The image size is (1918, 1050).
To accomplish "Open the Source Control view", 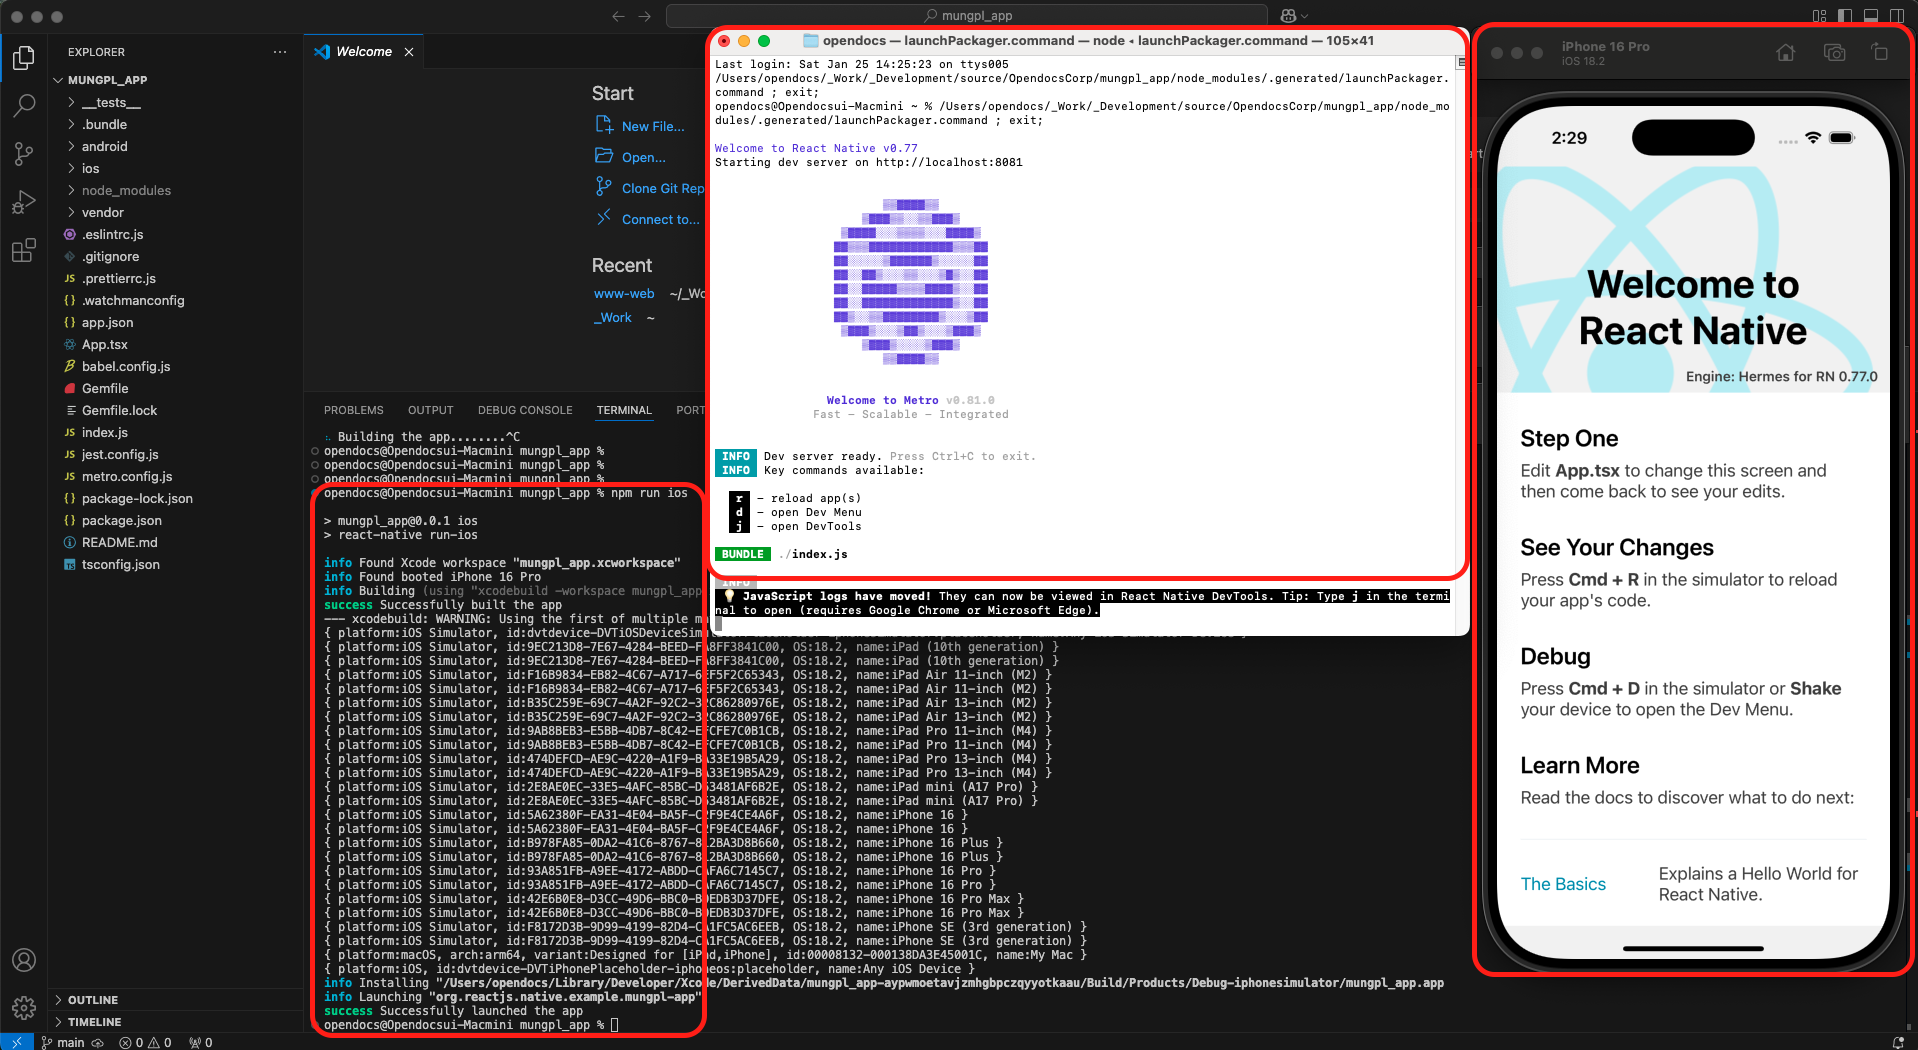I will [24, 154].
